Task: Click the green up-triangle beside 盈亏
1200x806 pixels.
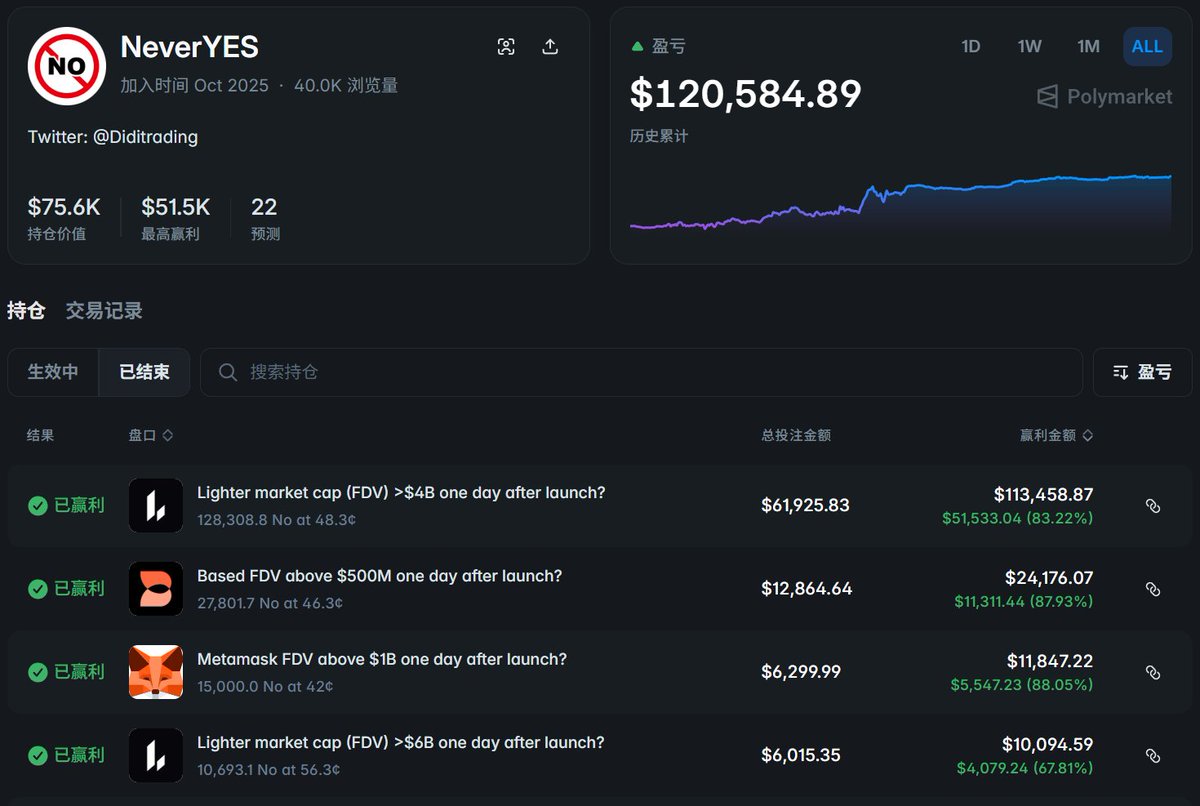Action: (x=637, y=46)
